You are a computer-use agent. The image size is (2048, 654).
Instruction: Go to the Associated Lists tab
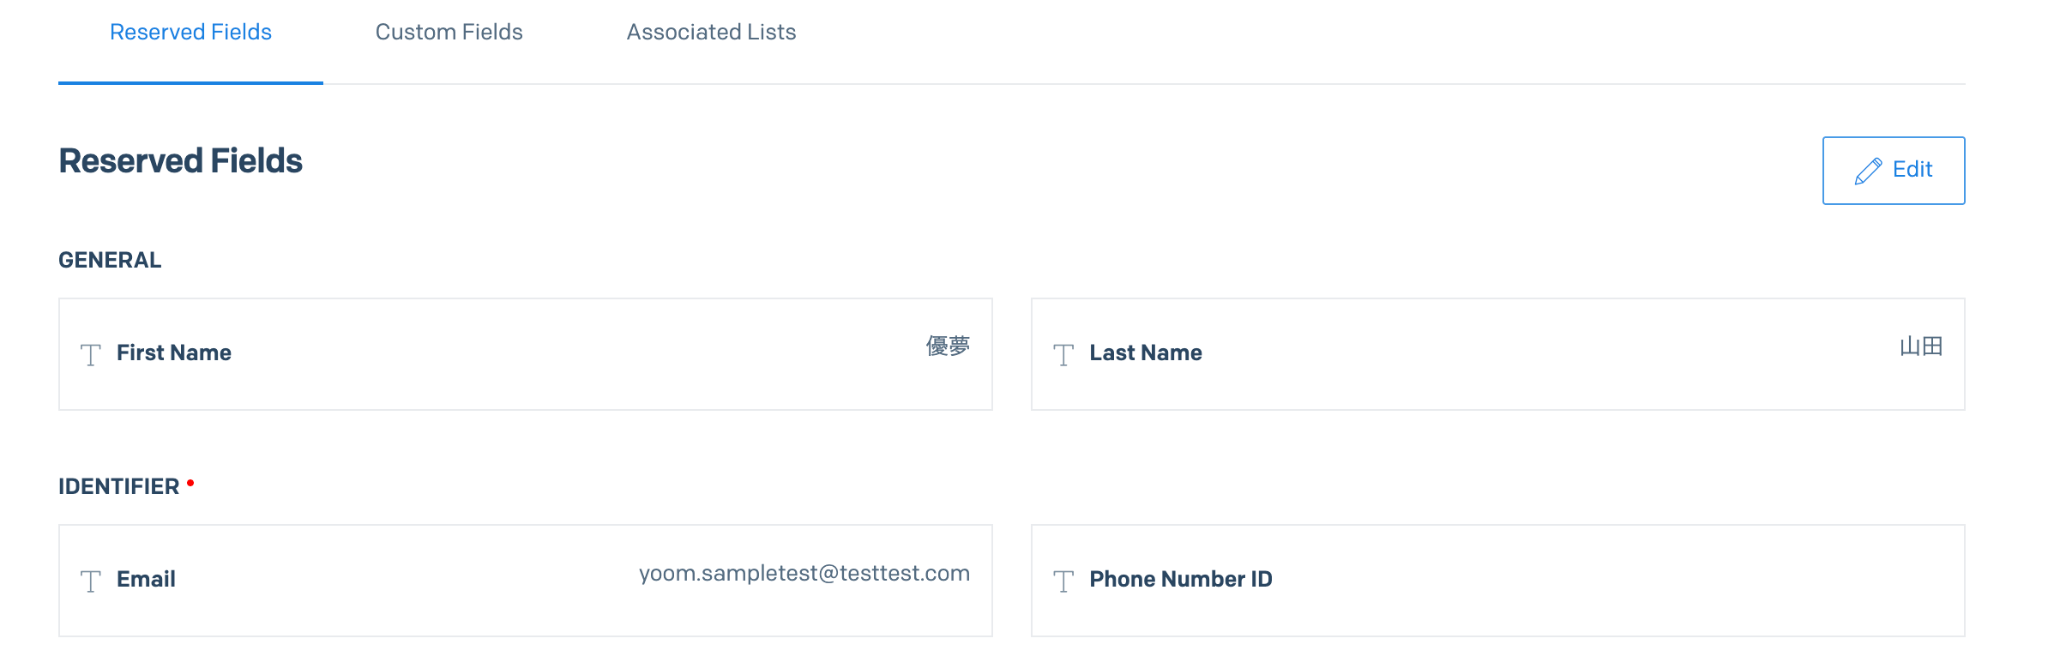click(x=711, y=32)
